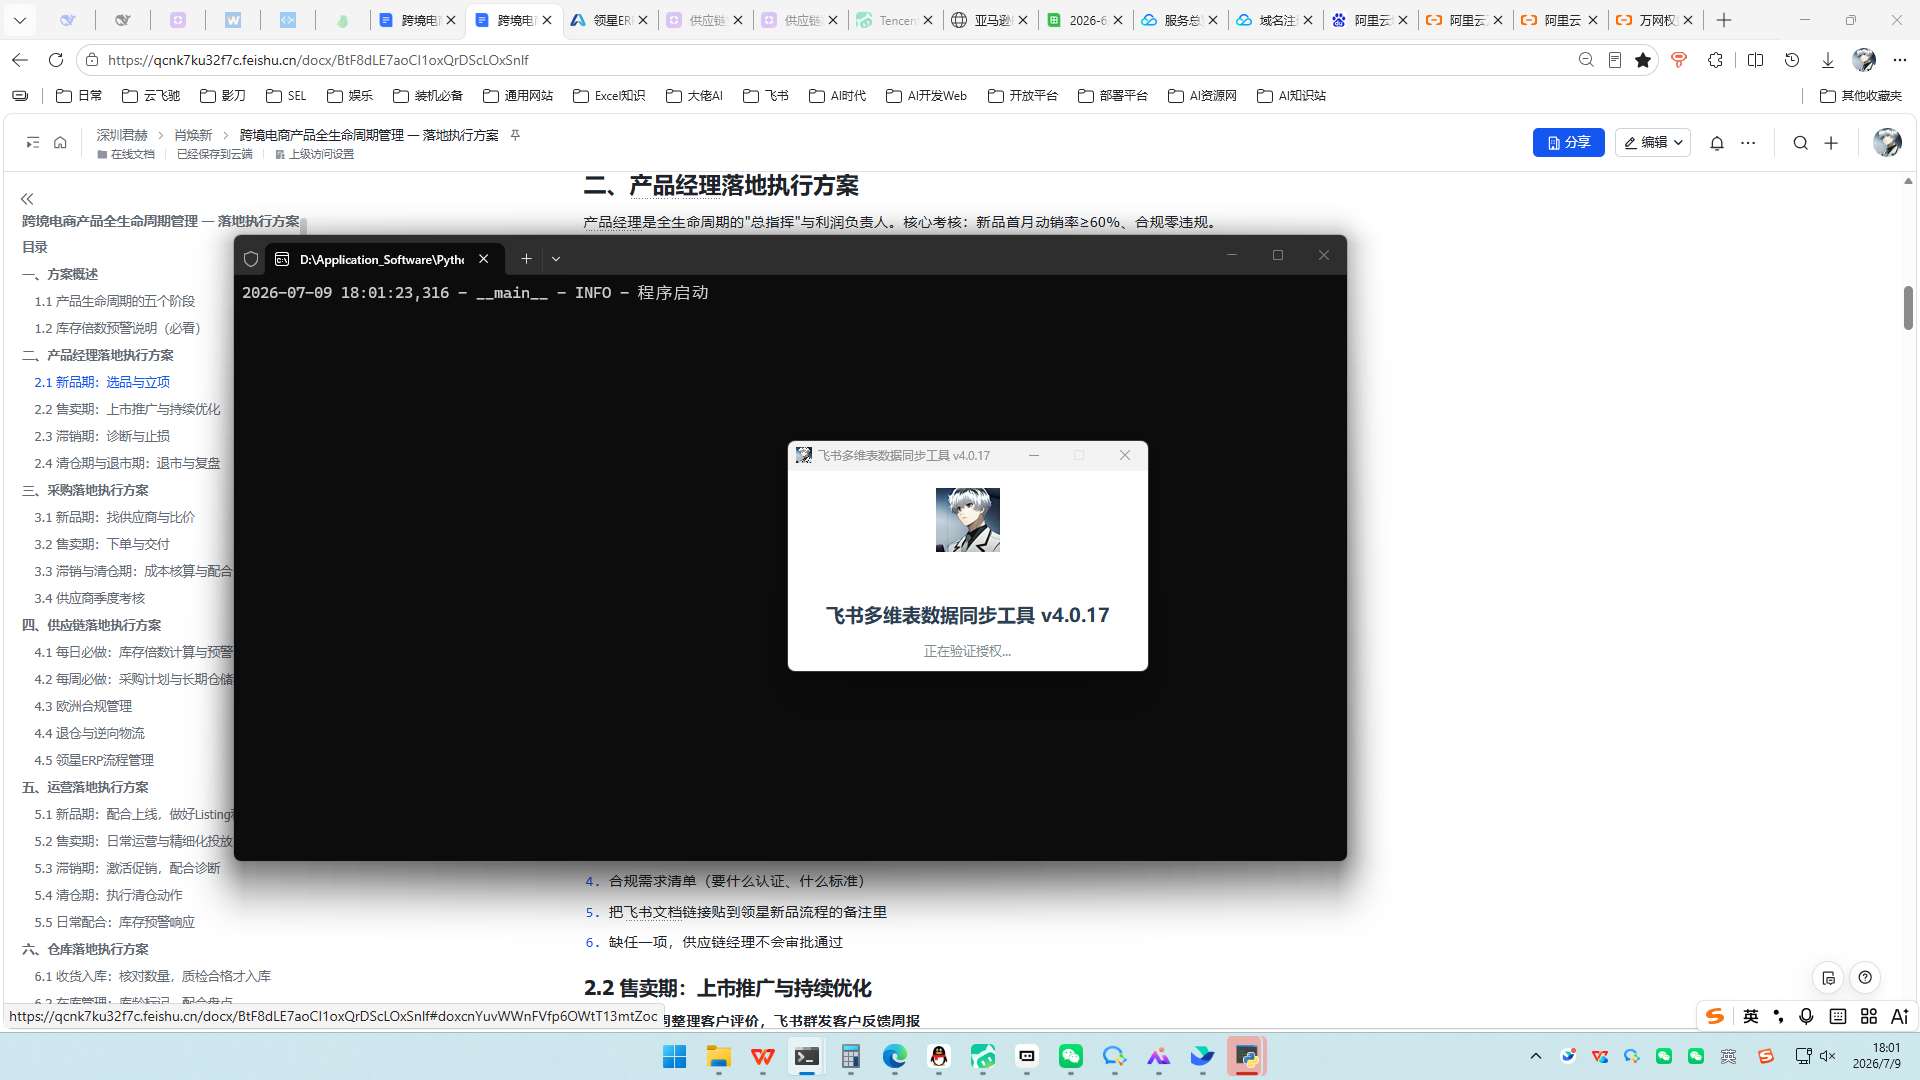This screenshot has height=1080, width=1920.
Task: Open terminal profile dropdown chevron
Action: (x=556, y=258)
